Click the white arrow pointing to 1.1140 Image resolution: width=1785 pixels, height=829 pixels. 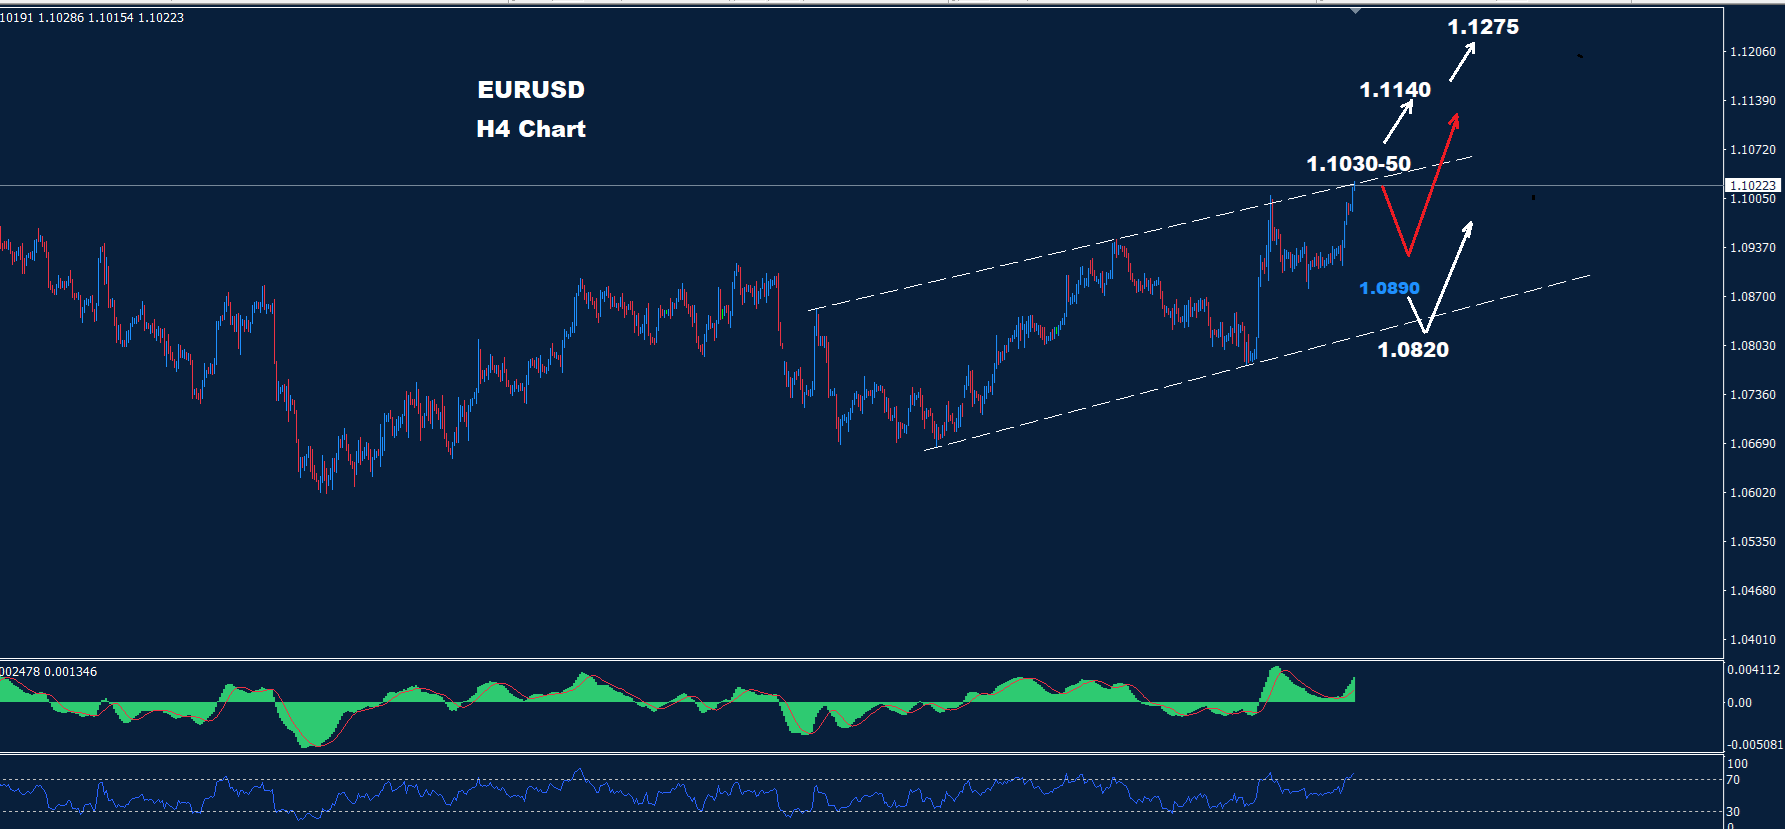coord(1399,121)
